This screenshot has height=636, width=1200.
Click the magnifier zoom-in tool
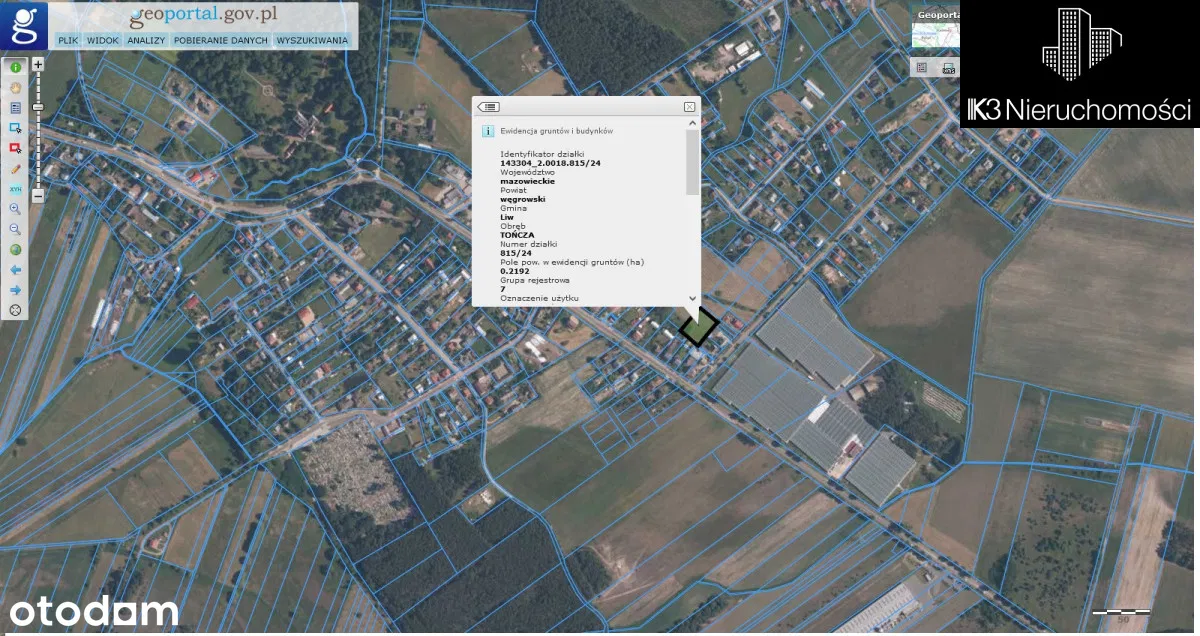tap(16, 209)
